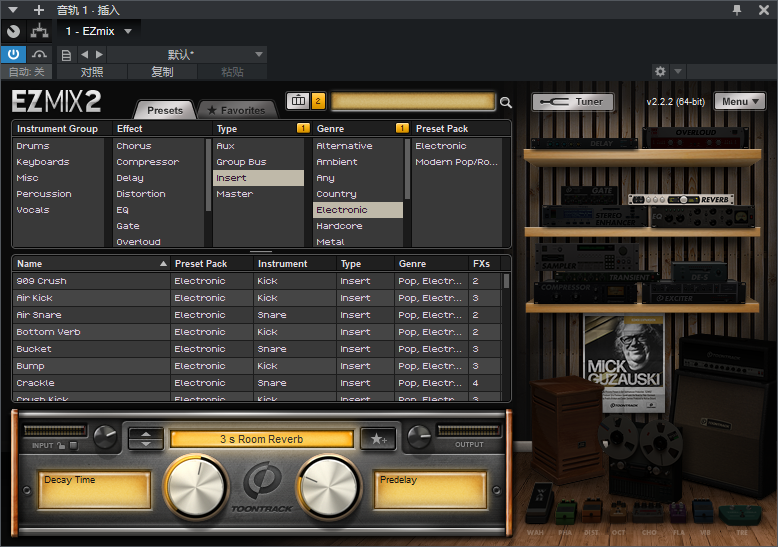Sort by FXs column header
778x547 pixels.
coord(485,264)
